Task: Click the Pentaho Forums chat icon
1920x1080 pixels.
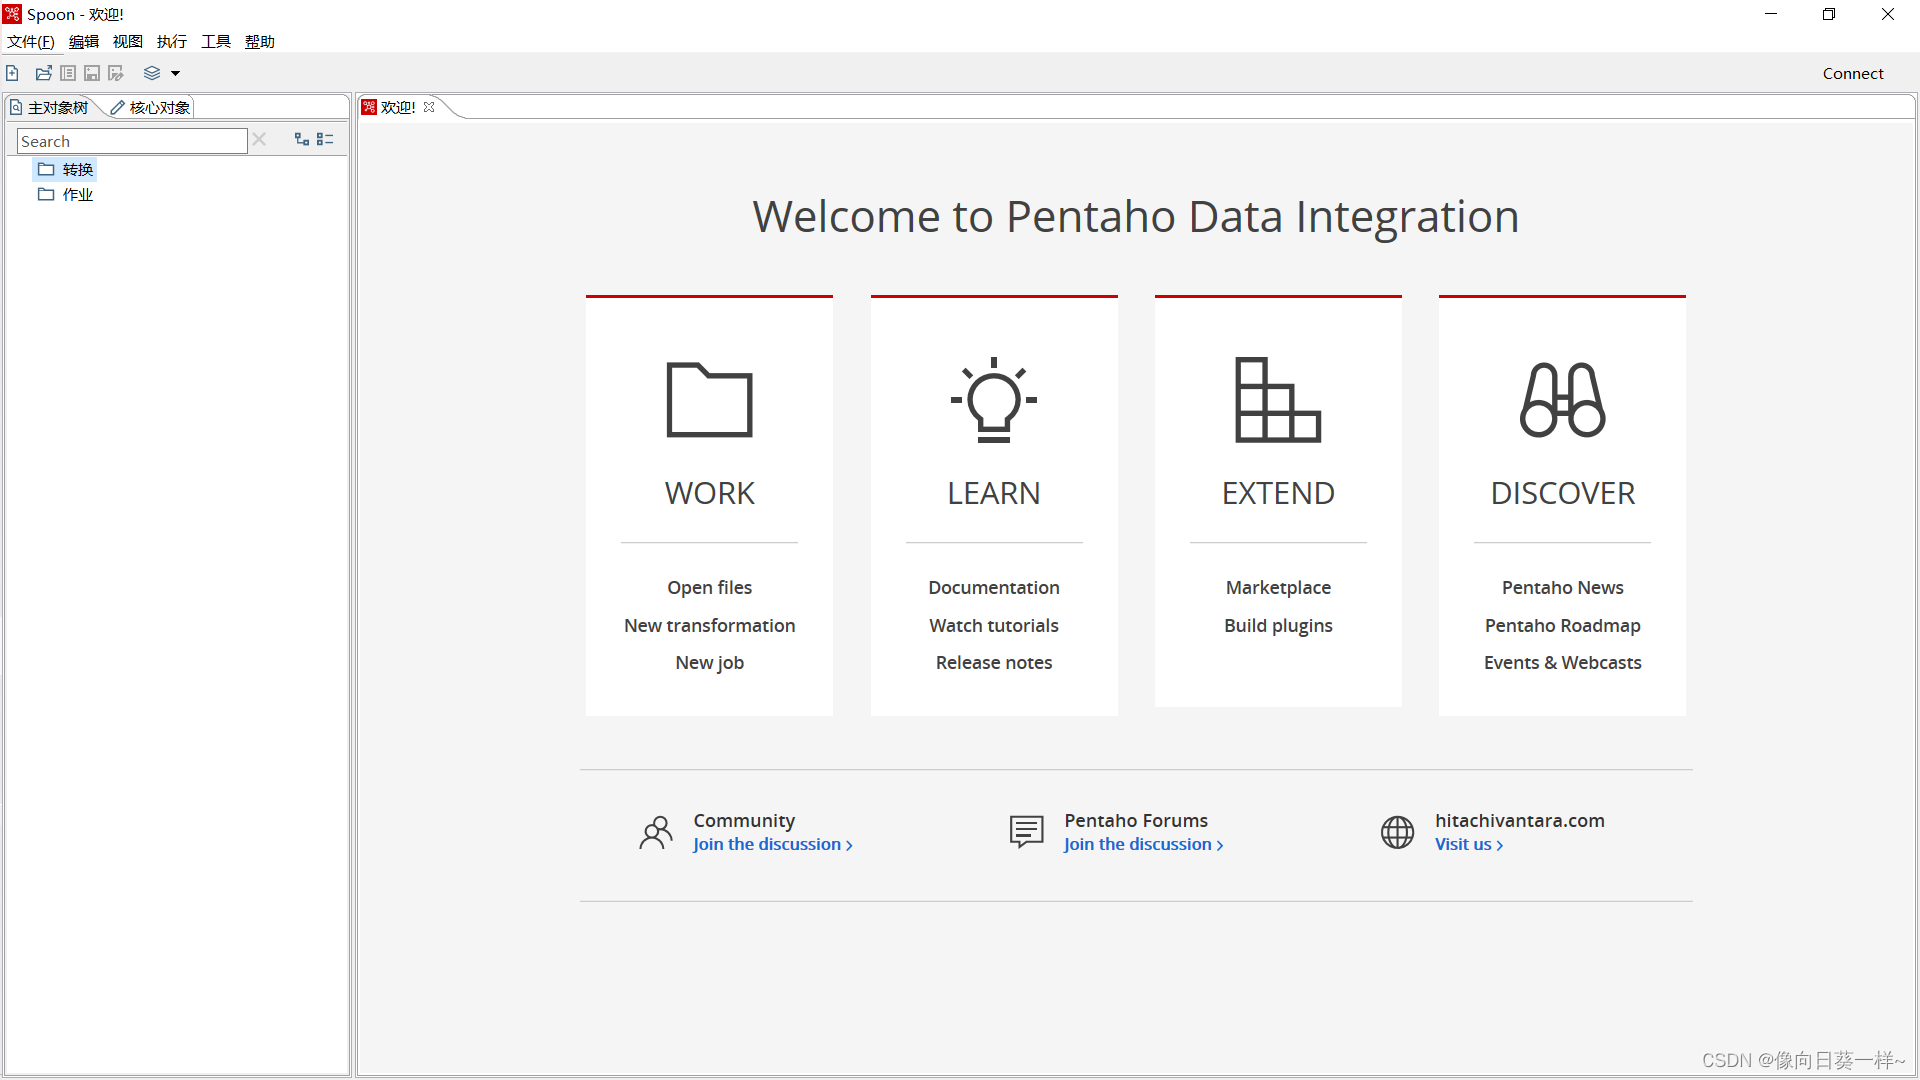Action: pyautogui.click(x=1027, y=832)
